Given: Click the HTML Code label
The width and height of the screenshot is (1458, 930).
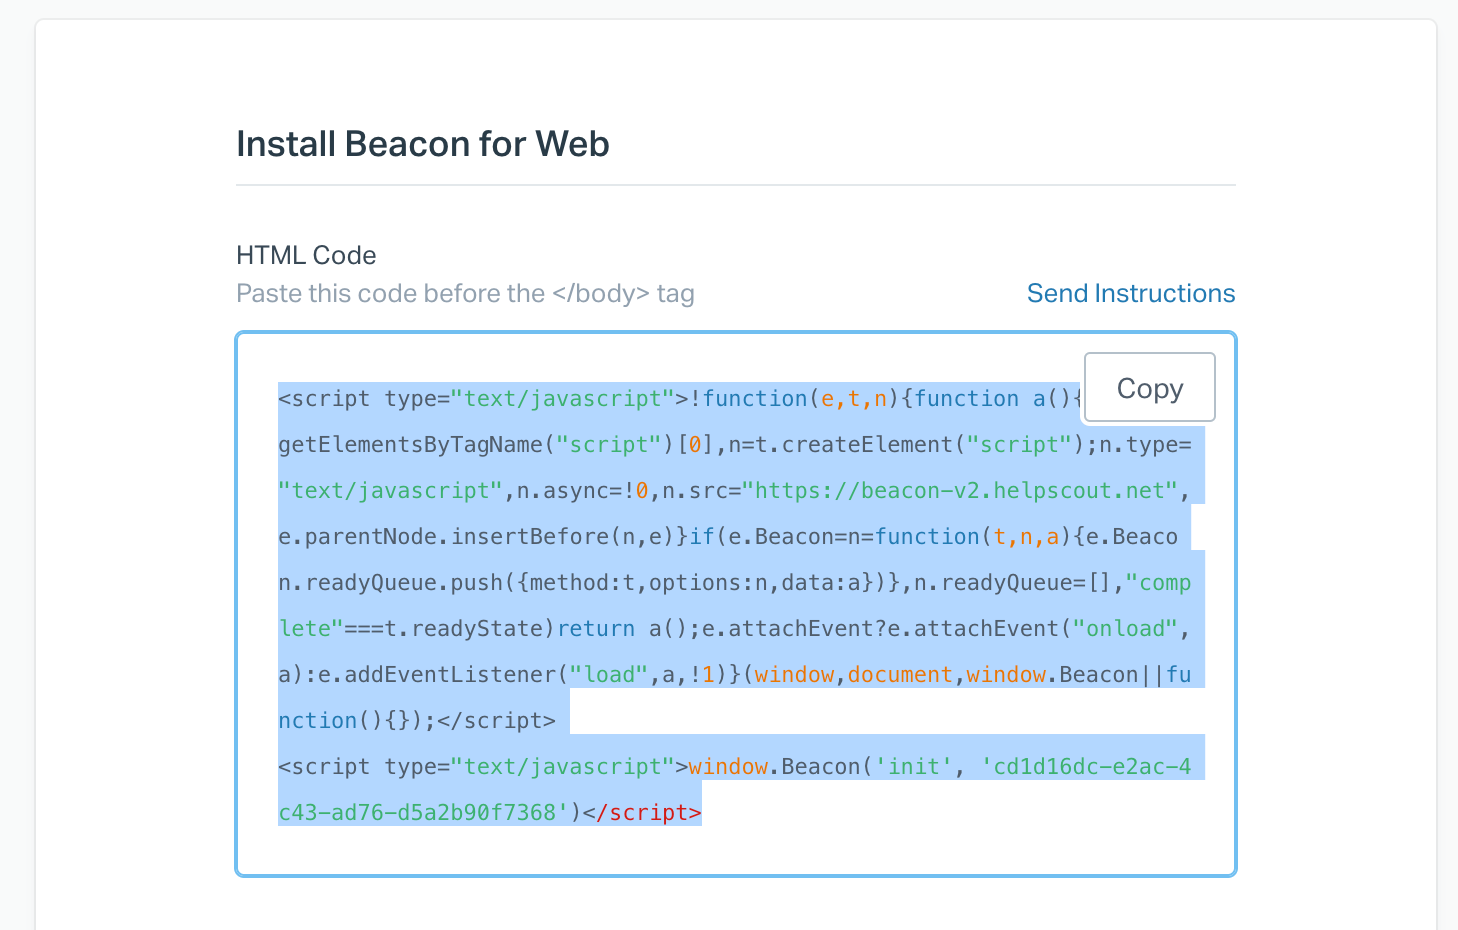Looking at the screenshot, I should (x=306, y=255).
